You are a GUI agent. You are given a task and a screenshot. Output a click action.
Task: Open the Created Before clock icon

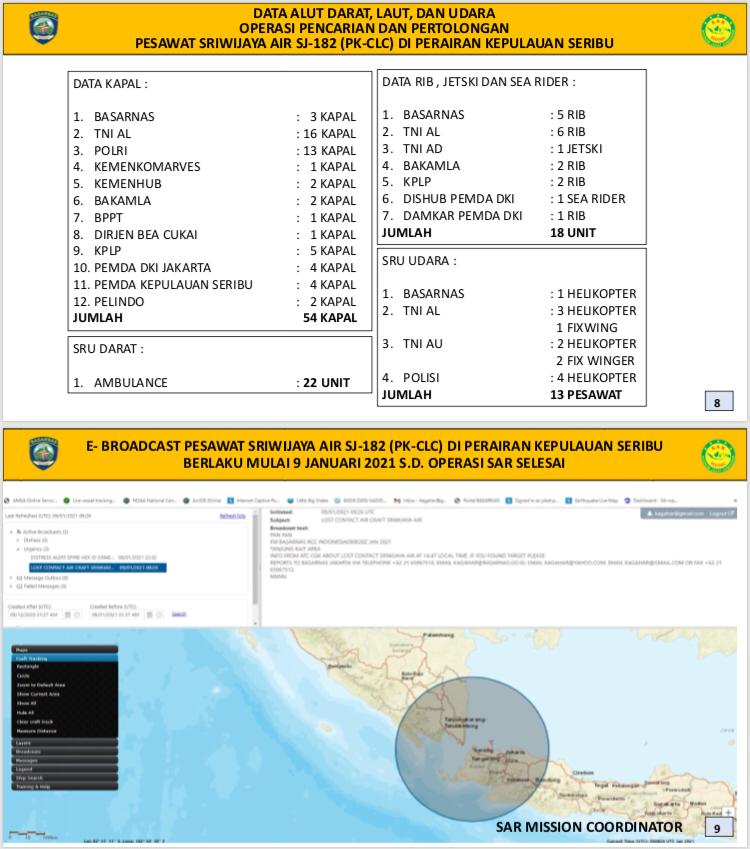click(x=159, y=615)
